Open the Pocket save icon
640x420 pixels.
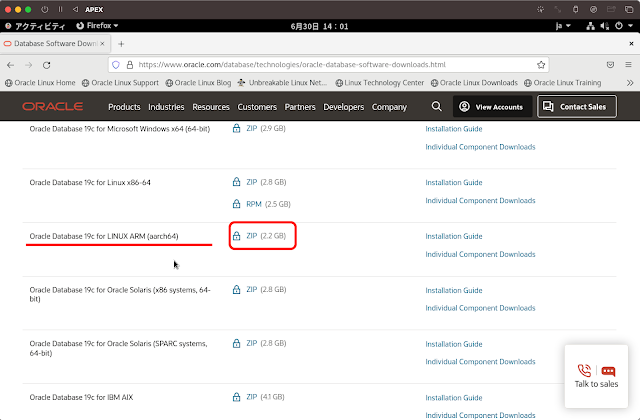coord(610,65)
